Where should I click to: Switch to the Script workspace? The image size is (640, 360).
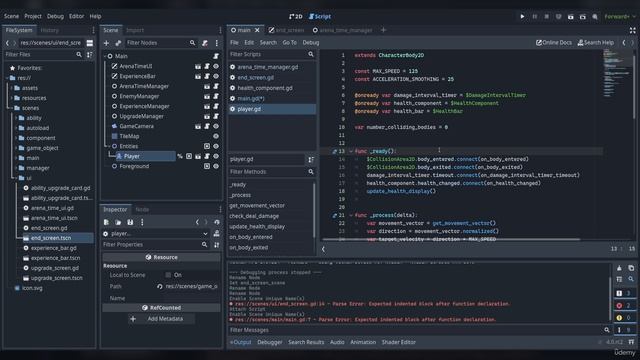[320, 17]
